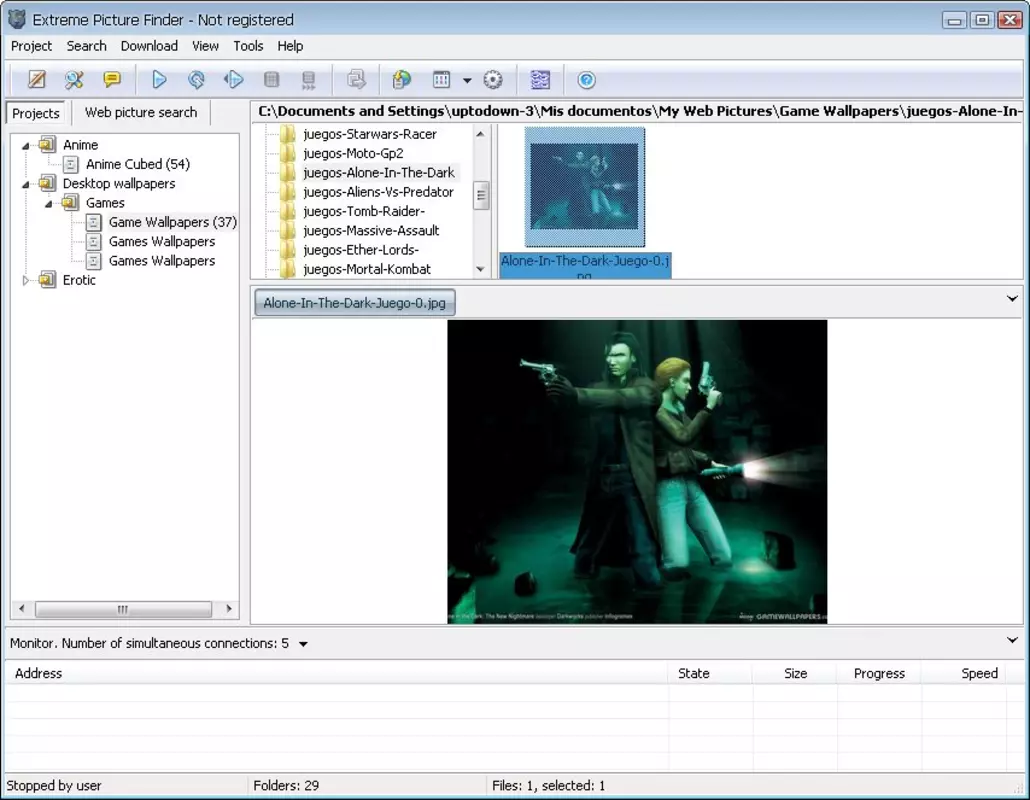Switch to the Projects tab
This screenshot has width=1030, height=800.
pyautogui.click(x=36, y=113)
